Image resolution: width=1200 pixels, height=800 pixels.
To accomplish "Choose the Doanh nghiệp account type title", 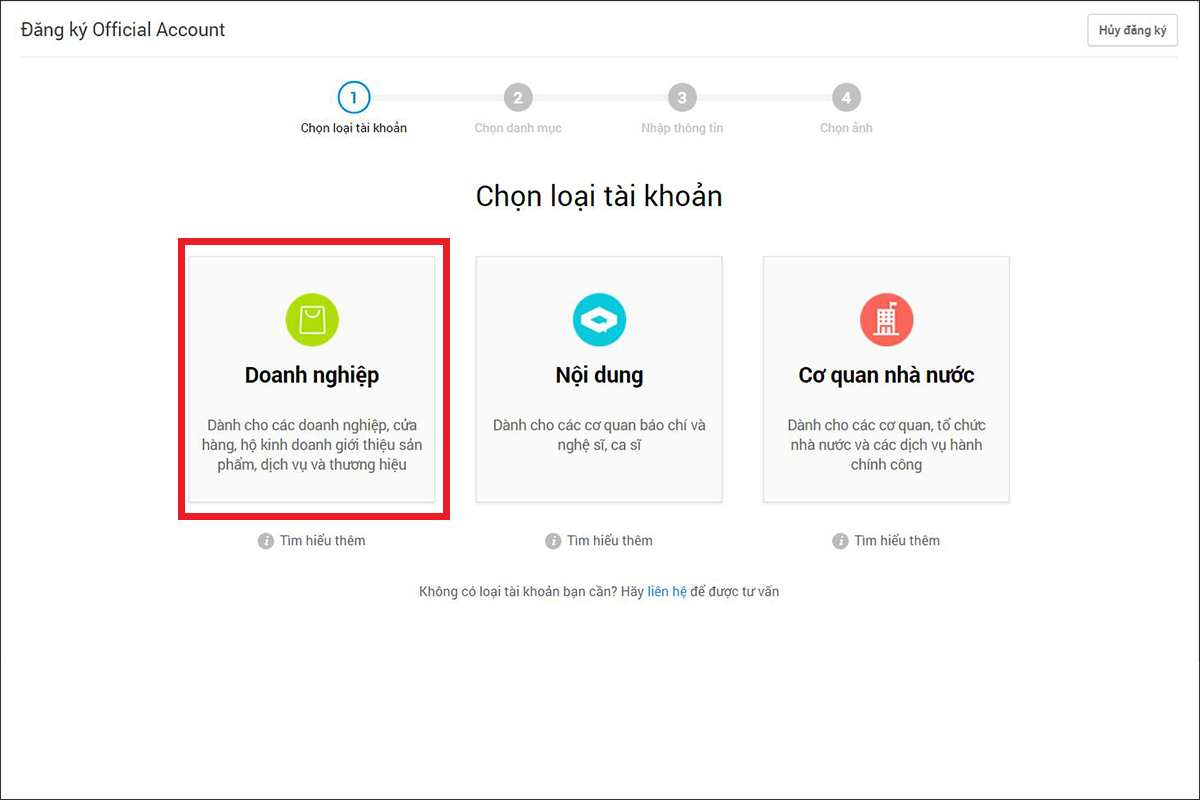I will pos(312,377).
